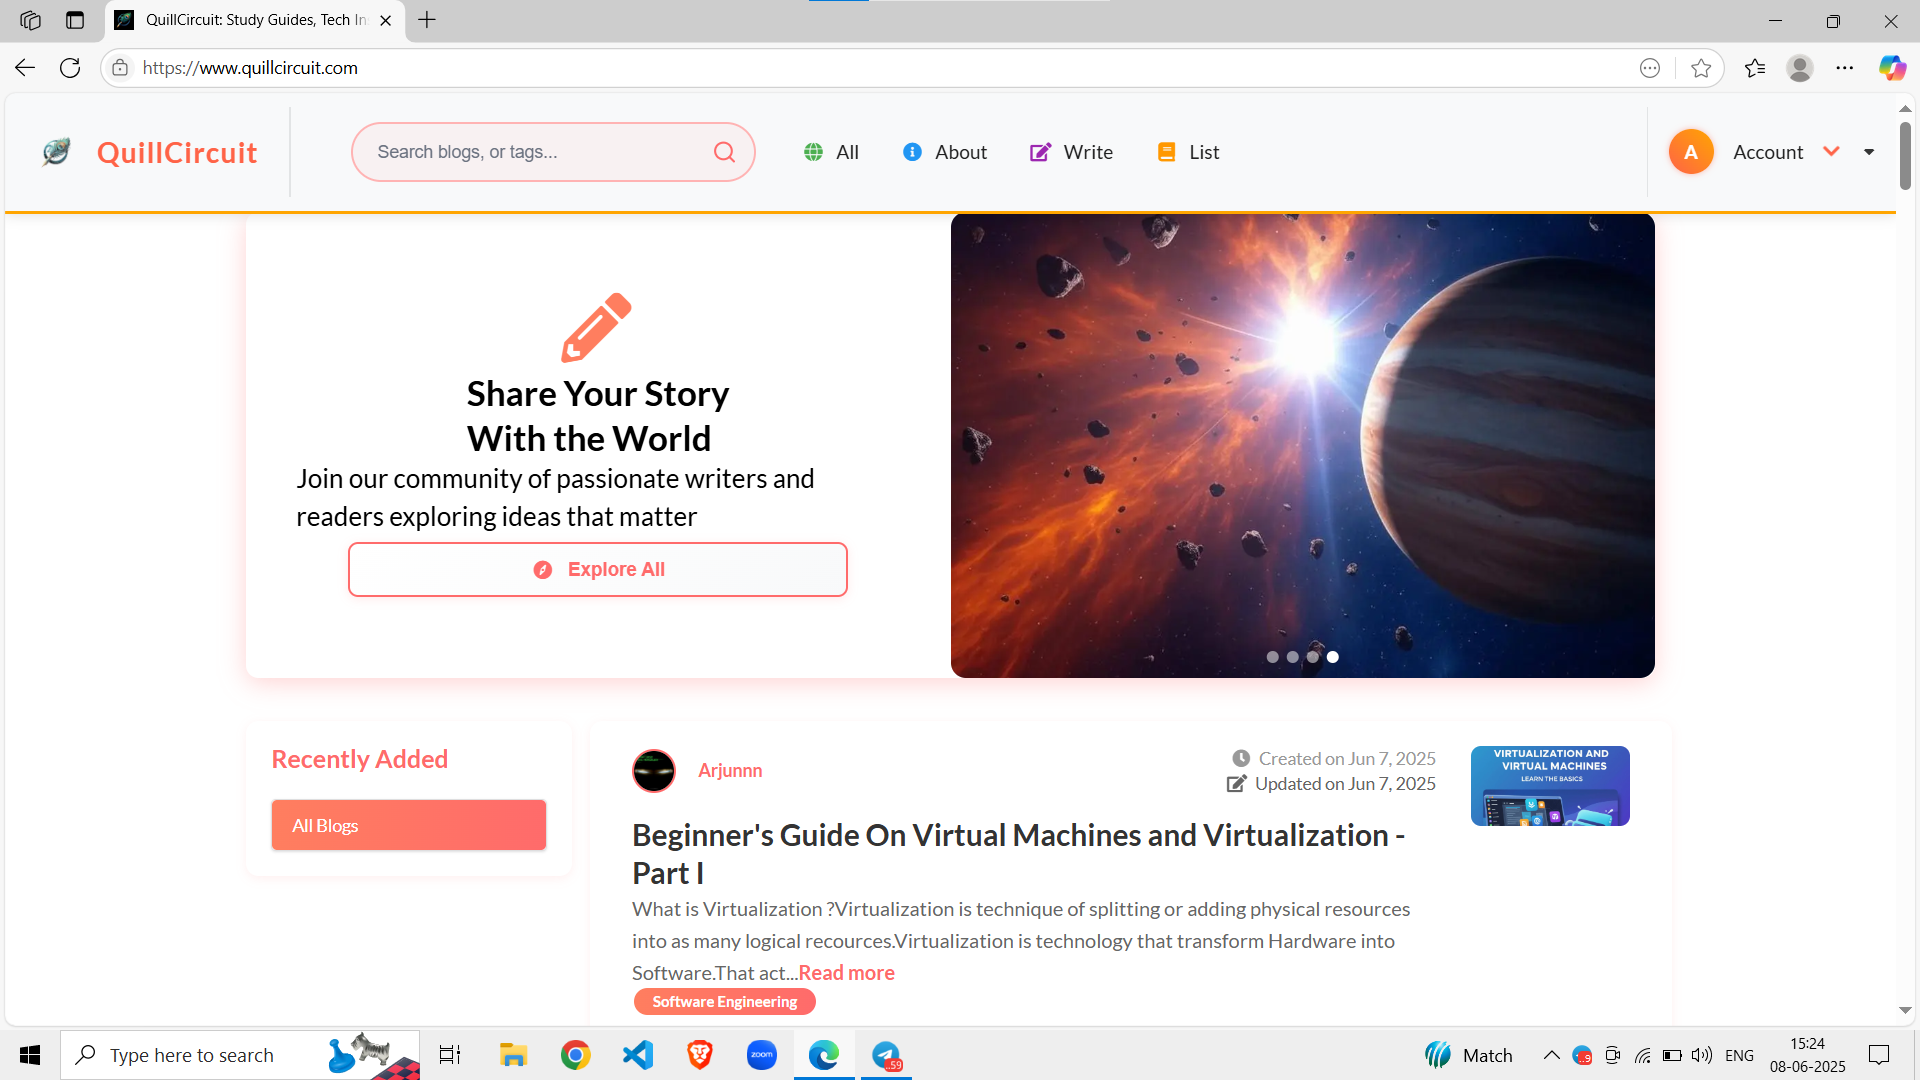
Task: Follow the Read more link
Action: [846, 973]
